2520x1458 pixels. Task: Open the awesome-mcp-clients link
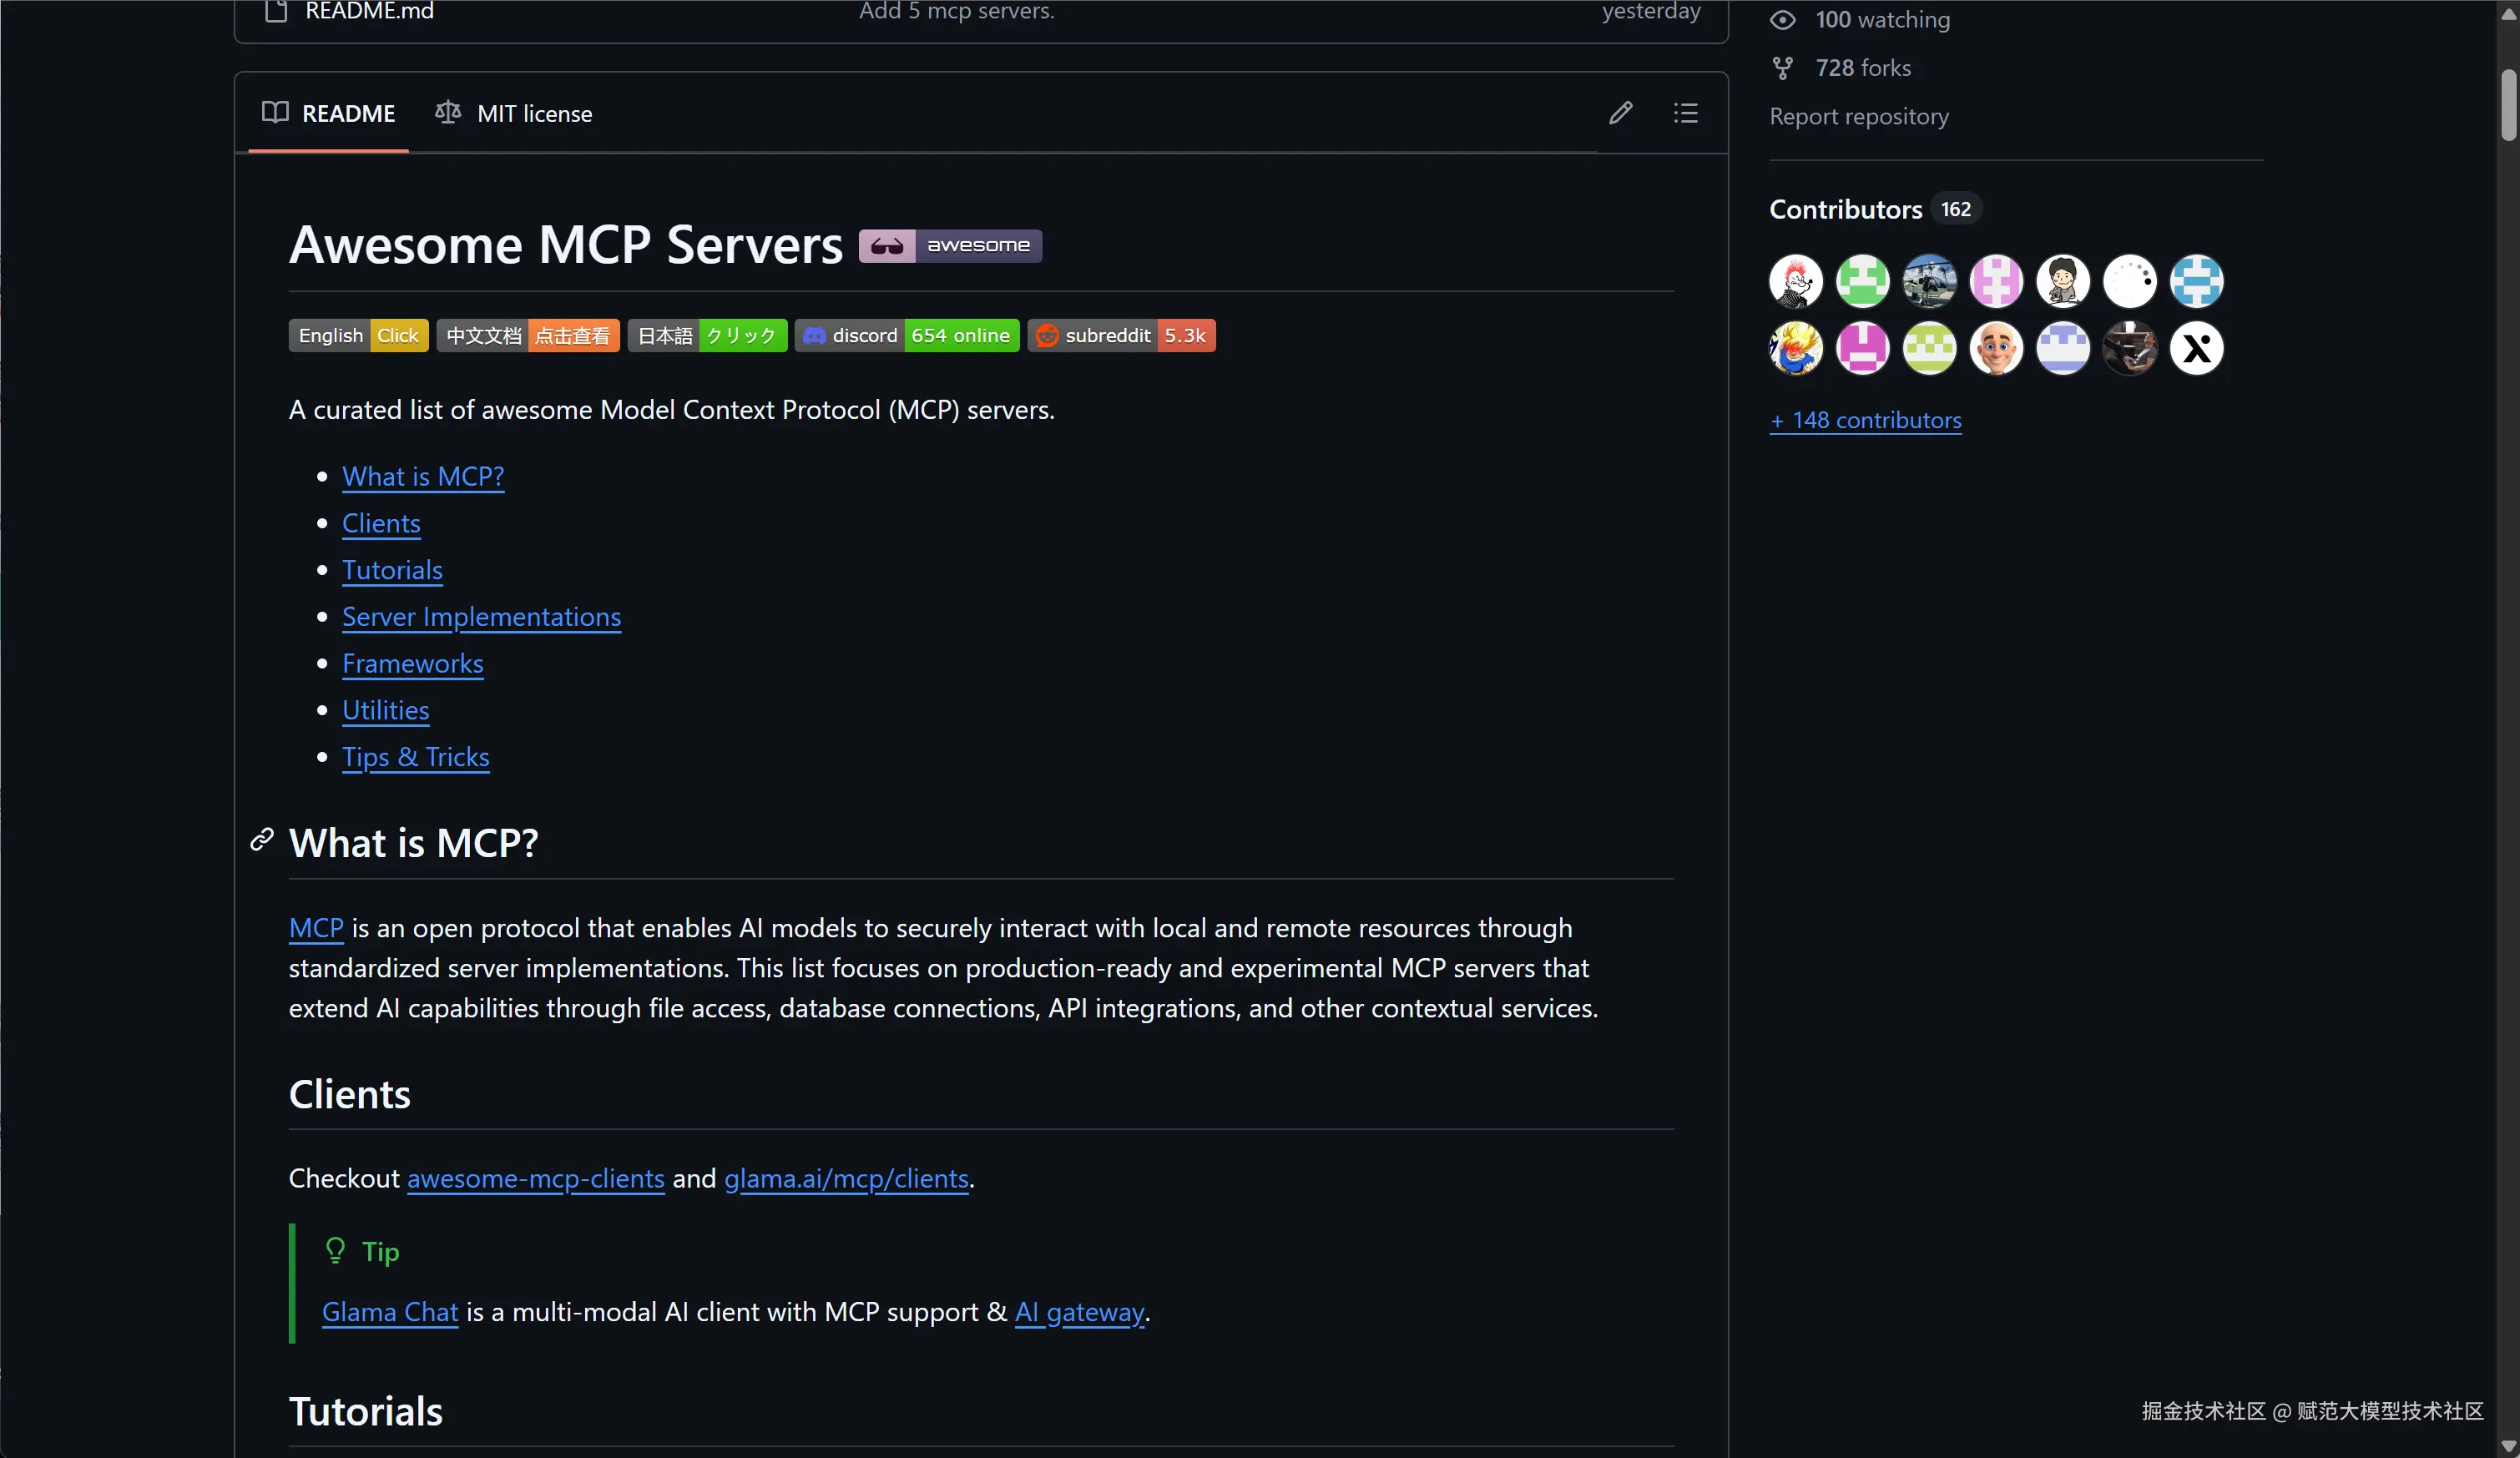pos(535,1179)
